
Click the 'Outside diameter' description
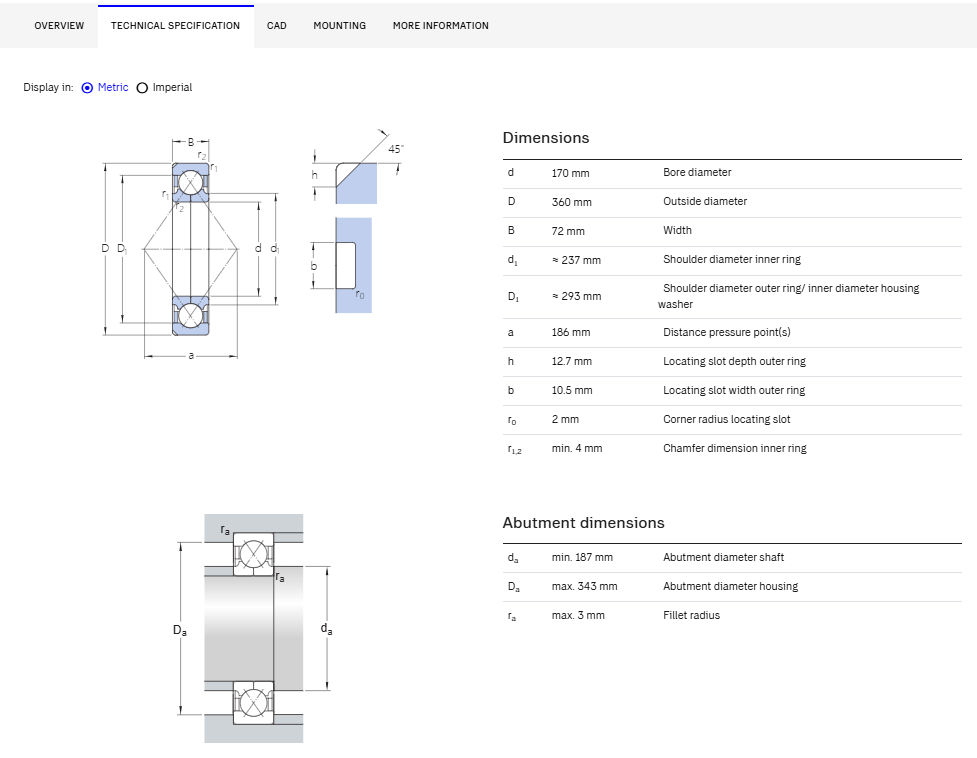point(705,201)
